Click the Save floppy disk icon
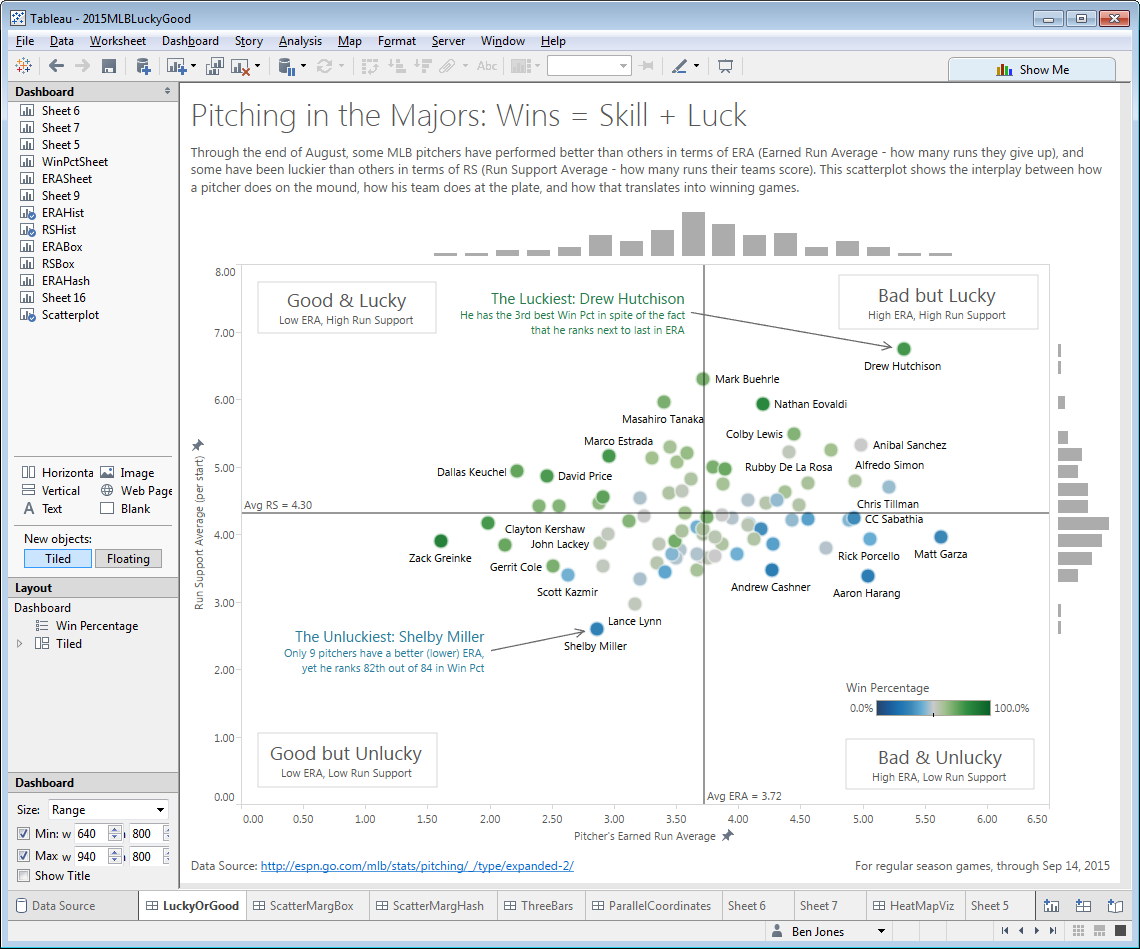The height and width of the screenshot is (949, 1140). coord(109,66)
